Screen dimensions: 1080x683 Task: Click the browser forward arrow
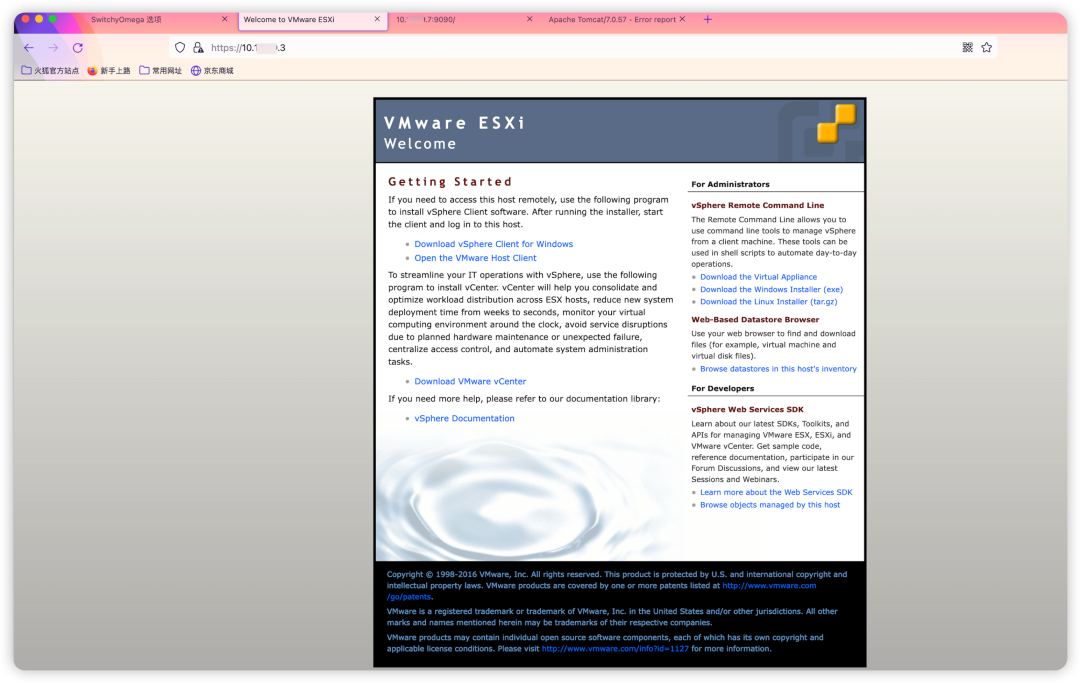[x=53, y=48]
